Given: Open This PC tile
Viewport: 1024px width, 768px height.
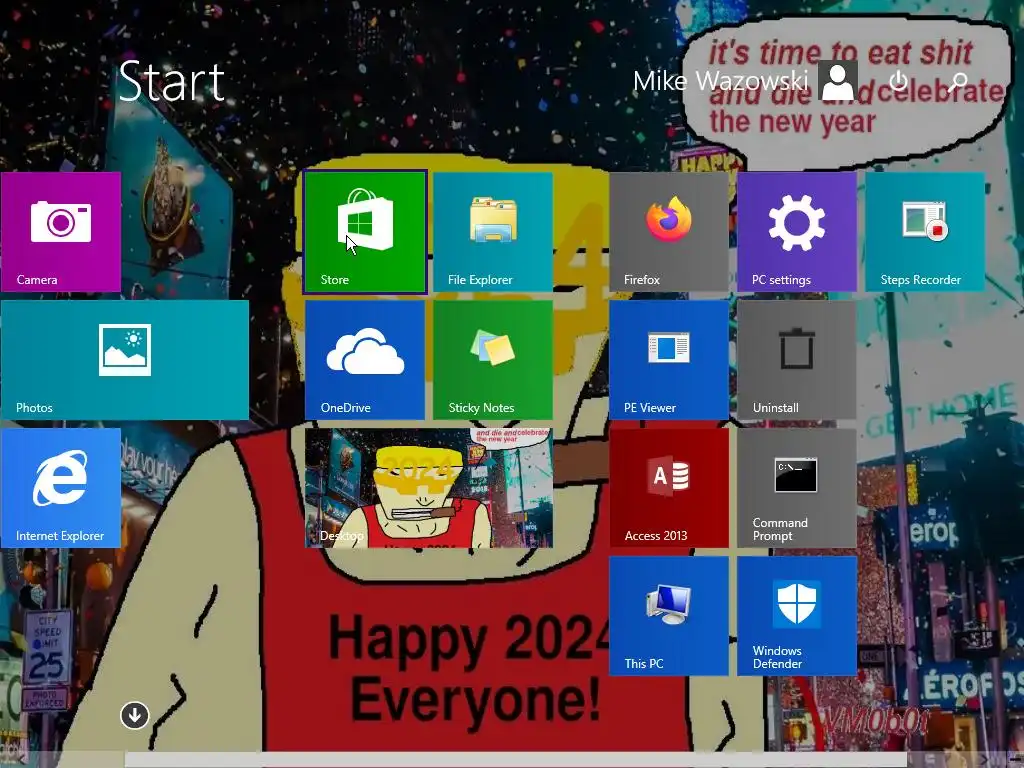Looking at the screenshot, I should click(x=669, y=616).
